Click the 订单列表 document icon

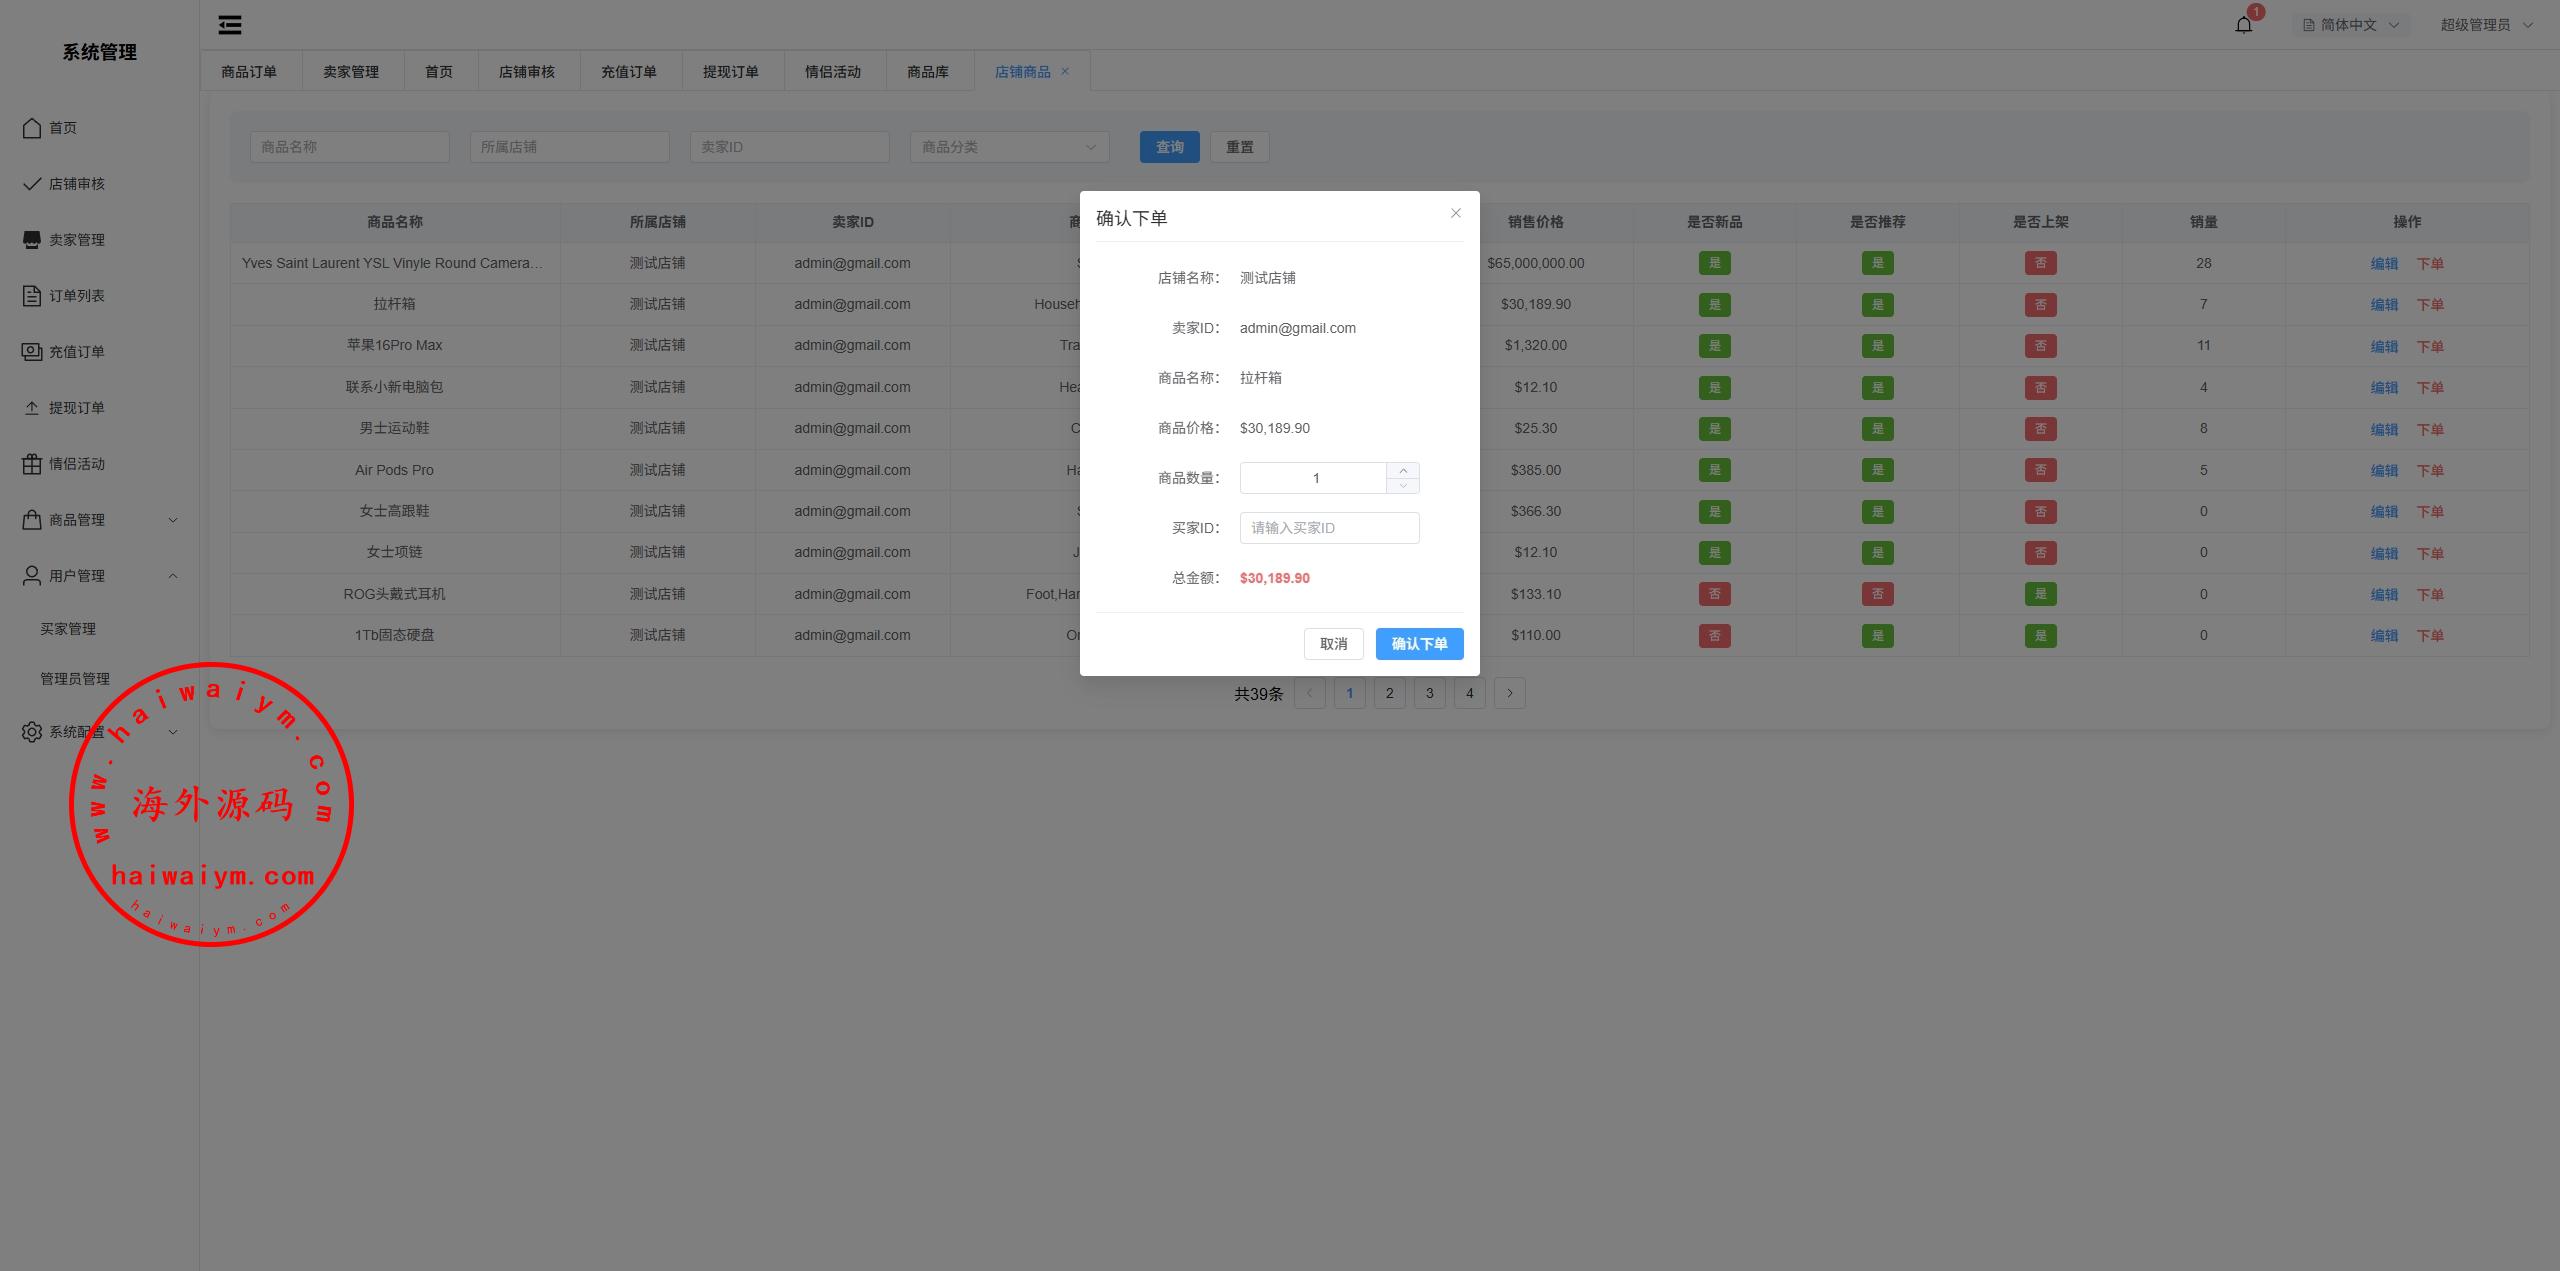pyautogui.click(x=32, y=296)
